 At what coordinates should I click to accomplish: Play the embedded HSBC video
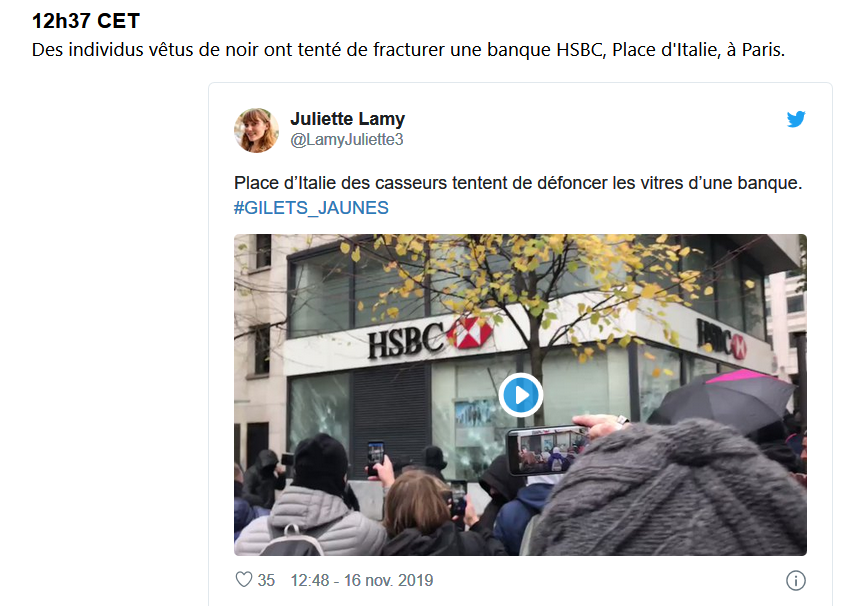(x=520, y=395)
